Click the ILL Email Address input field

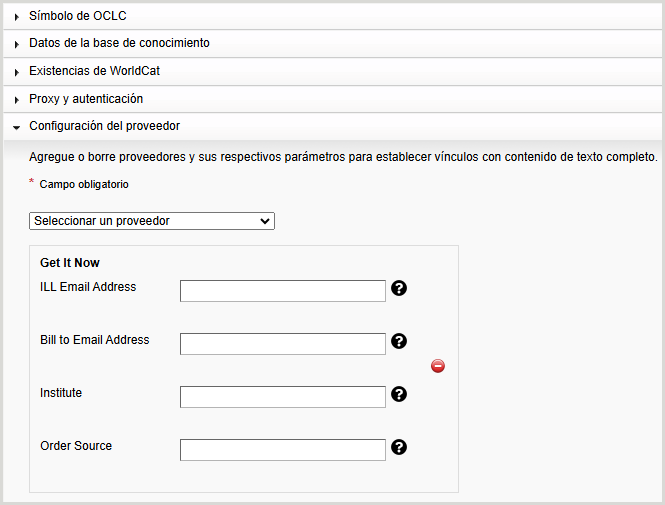pyautogui.click(x=283, y=291)
